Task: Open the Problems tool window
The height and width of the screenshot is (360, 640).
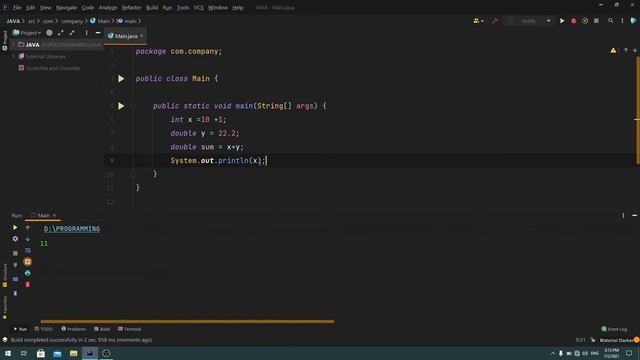Action: (73, 329)
